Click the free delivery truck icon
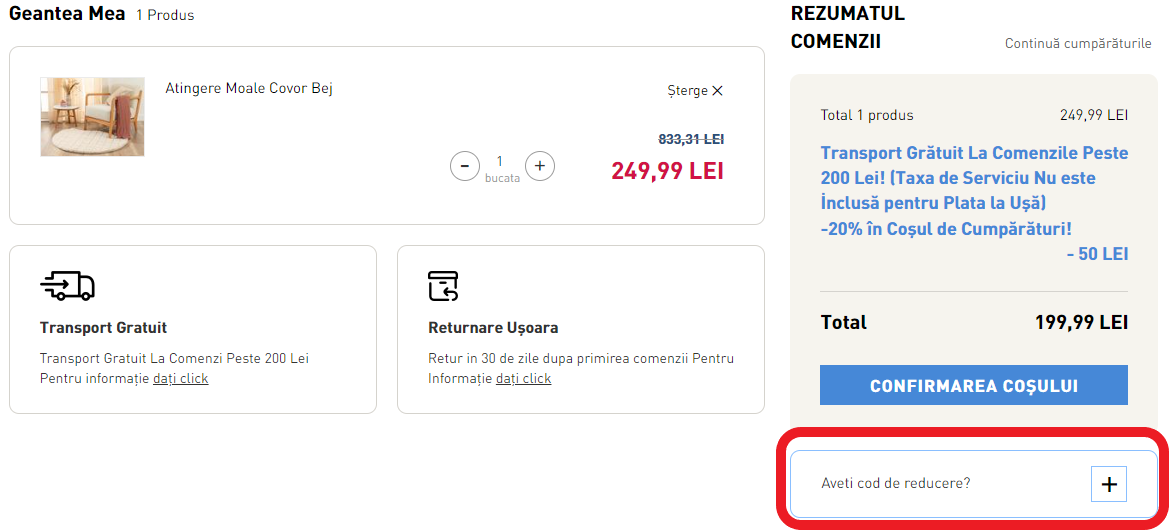 67,287
